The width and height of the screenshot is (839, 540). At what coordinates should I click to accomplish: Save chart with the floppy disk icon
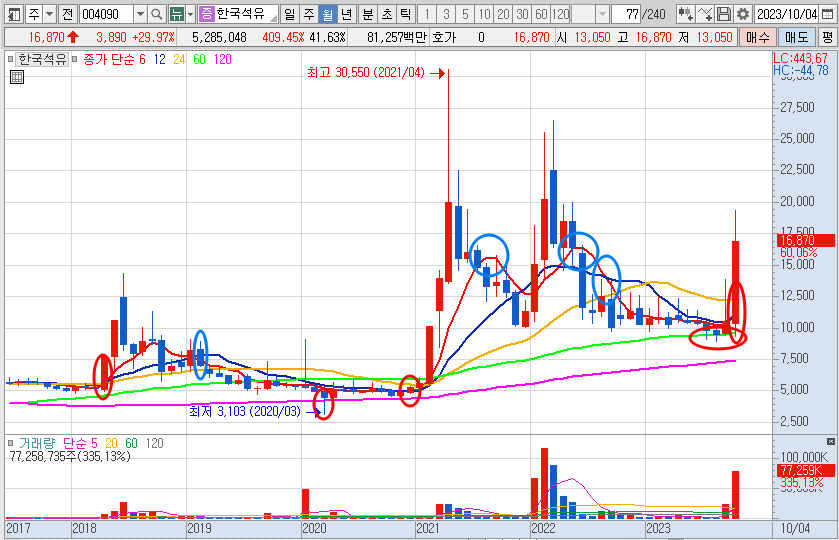[x=724, y=14]
